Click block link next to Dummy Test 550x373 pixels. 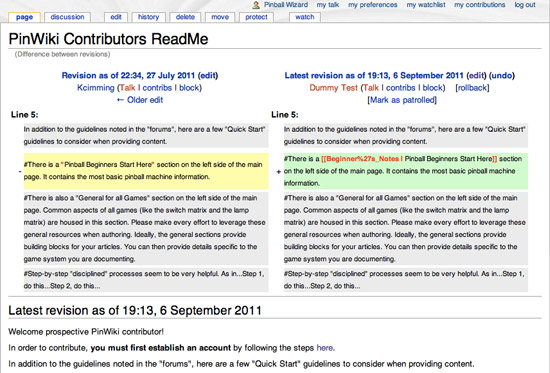pos(432,88)
